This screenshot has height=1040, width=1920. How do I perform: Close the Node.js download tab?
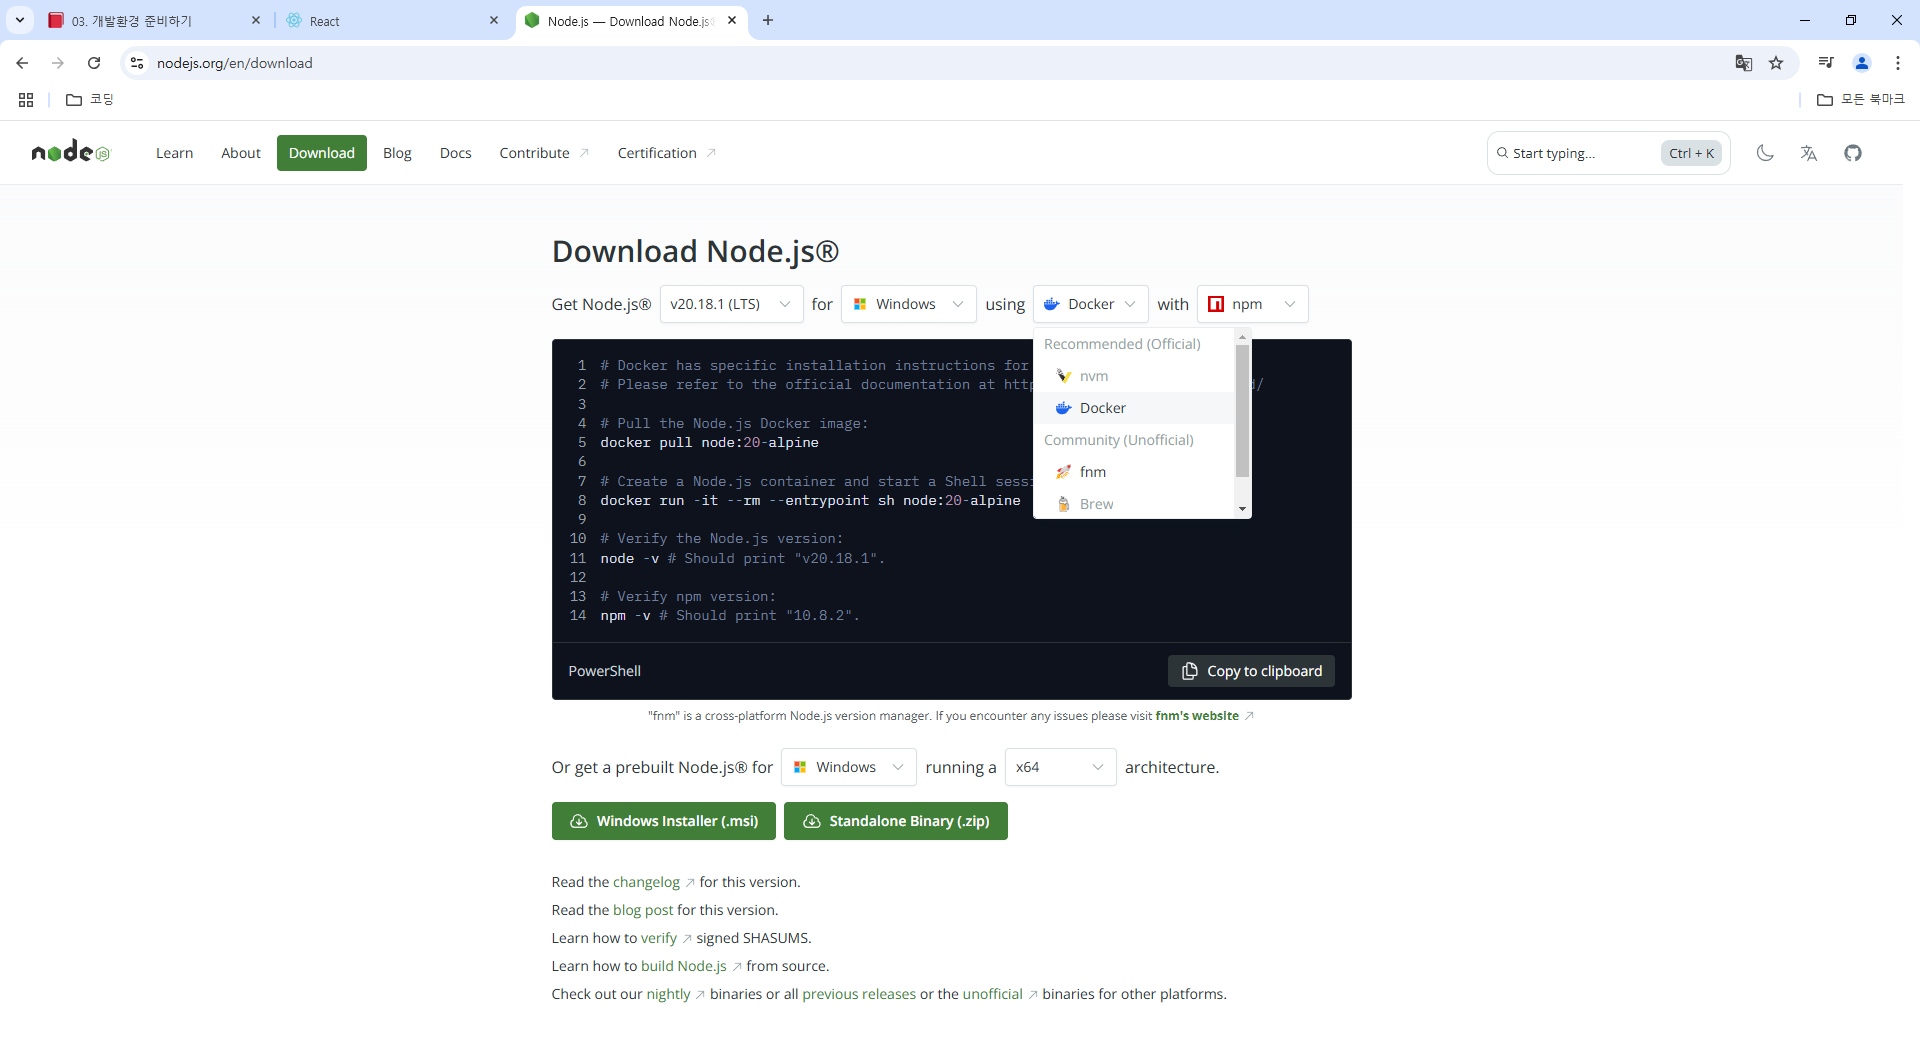[732, 20]
